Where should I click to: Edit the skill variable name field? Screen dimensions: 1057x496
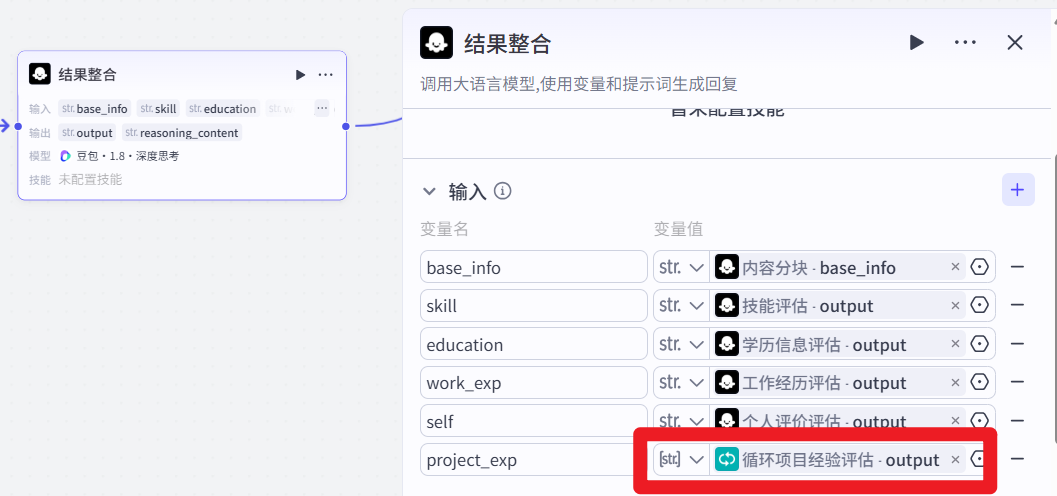(534, 306)
